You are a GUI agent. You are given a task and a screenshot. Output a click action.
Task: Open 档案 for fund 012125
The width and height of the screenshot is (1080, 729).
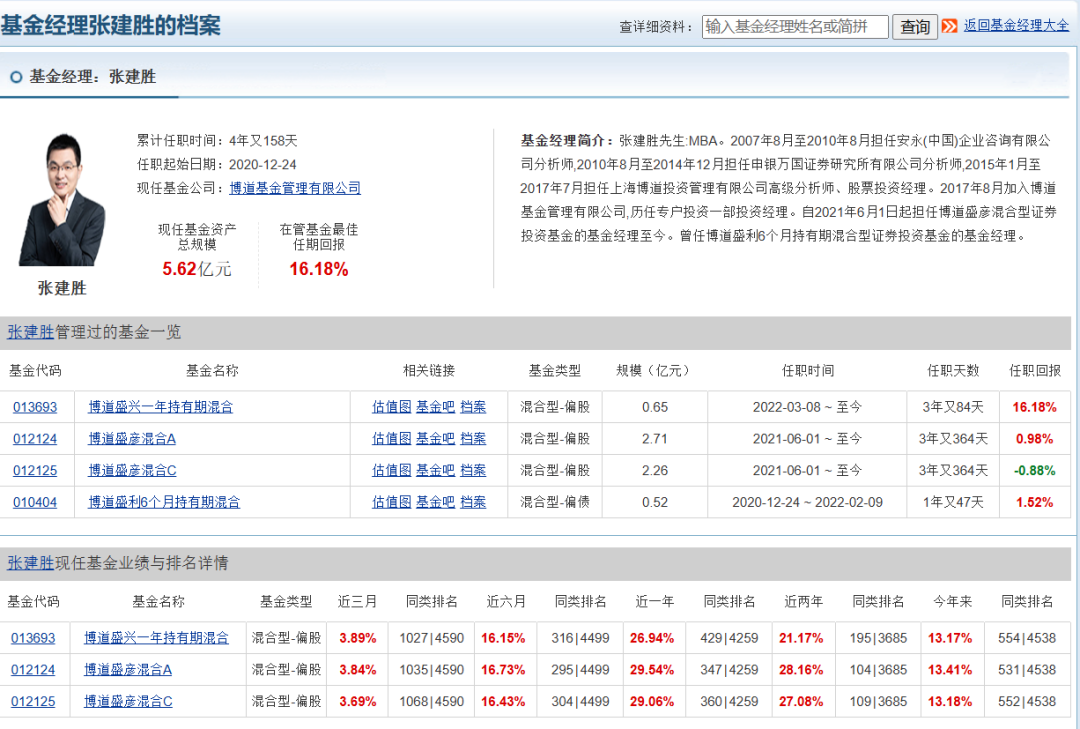coord(473,471)
